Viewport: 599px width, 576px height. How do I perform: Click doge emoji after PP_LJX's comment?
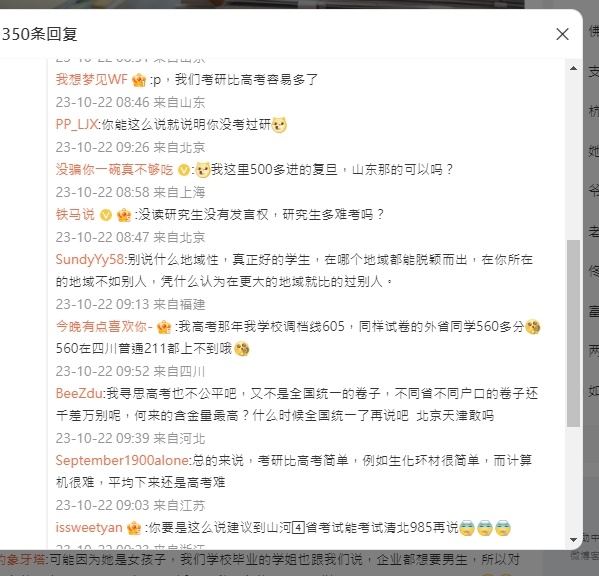(279, 125)
